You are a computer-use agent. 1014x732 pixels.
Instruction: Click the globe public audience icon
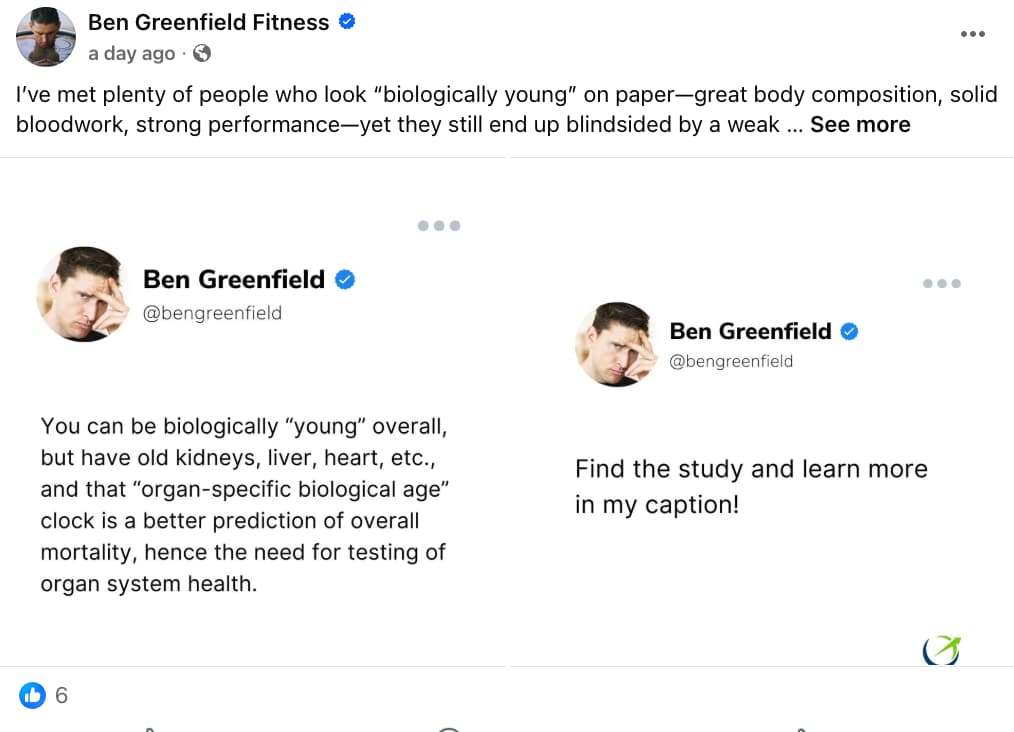(202, 54)
